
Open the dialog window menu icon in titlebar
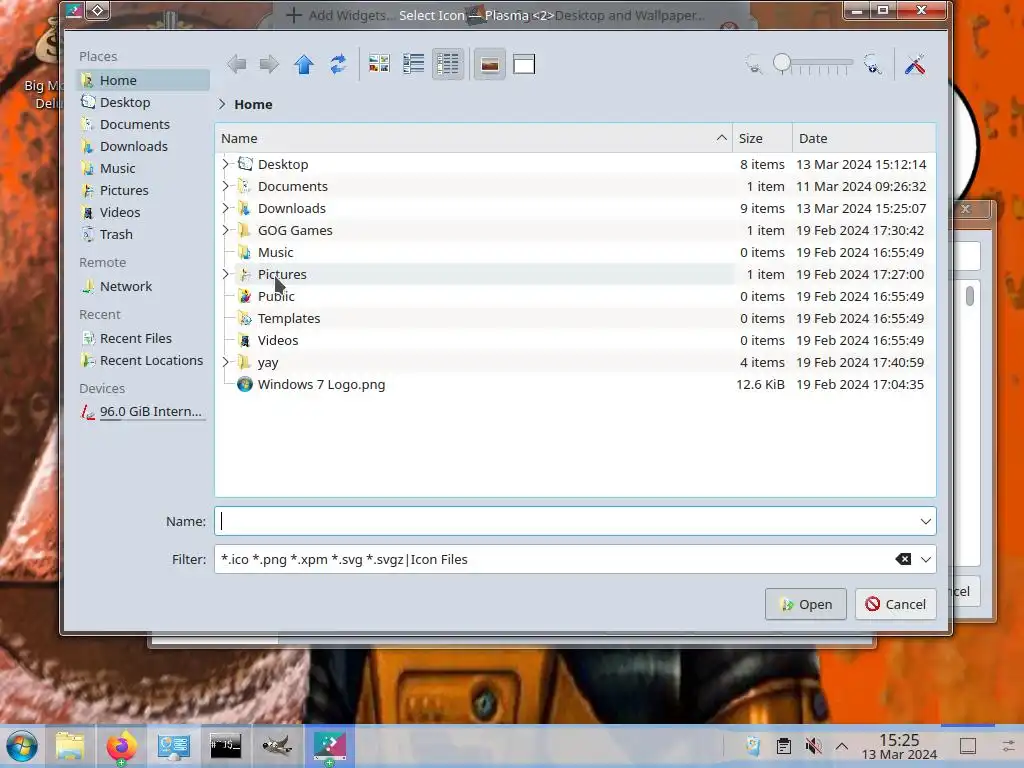74,10
